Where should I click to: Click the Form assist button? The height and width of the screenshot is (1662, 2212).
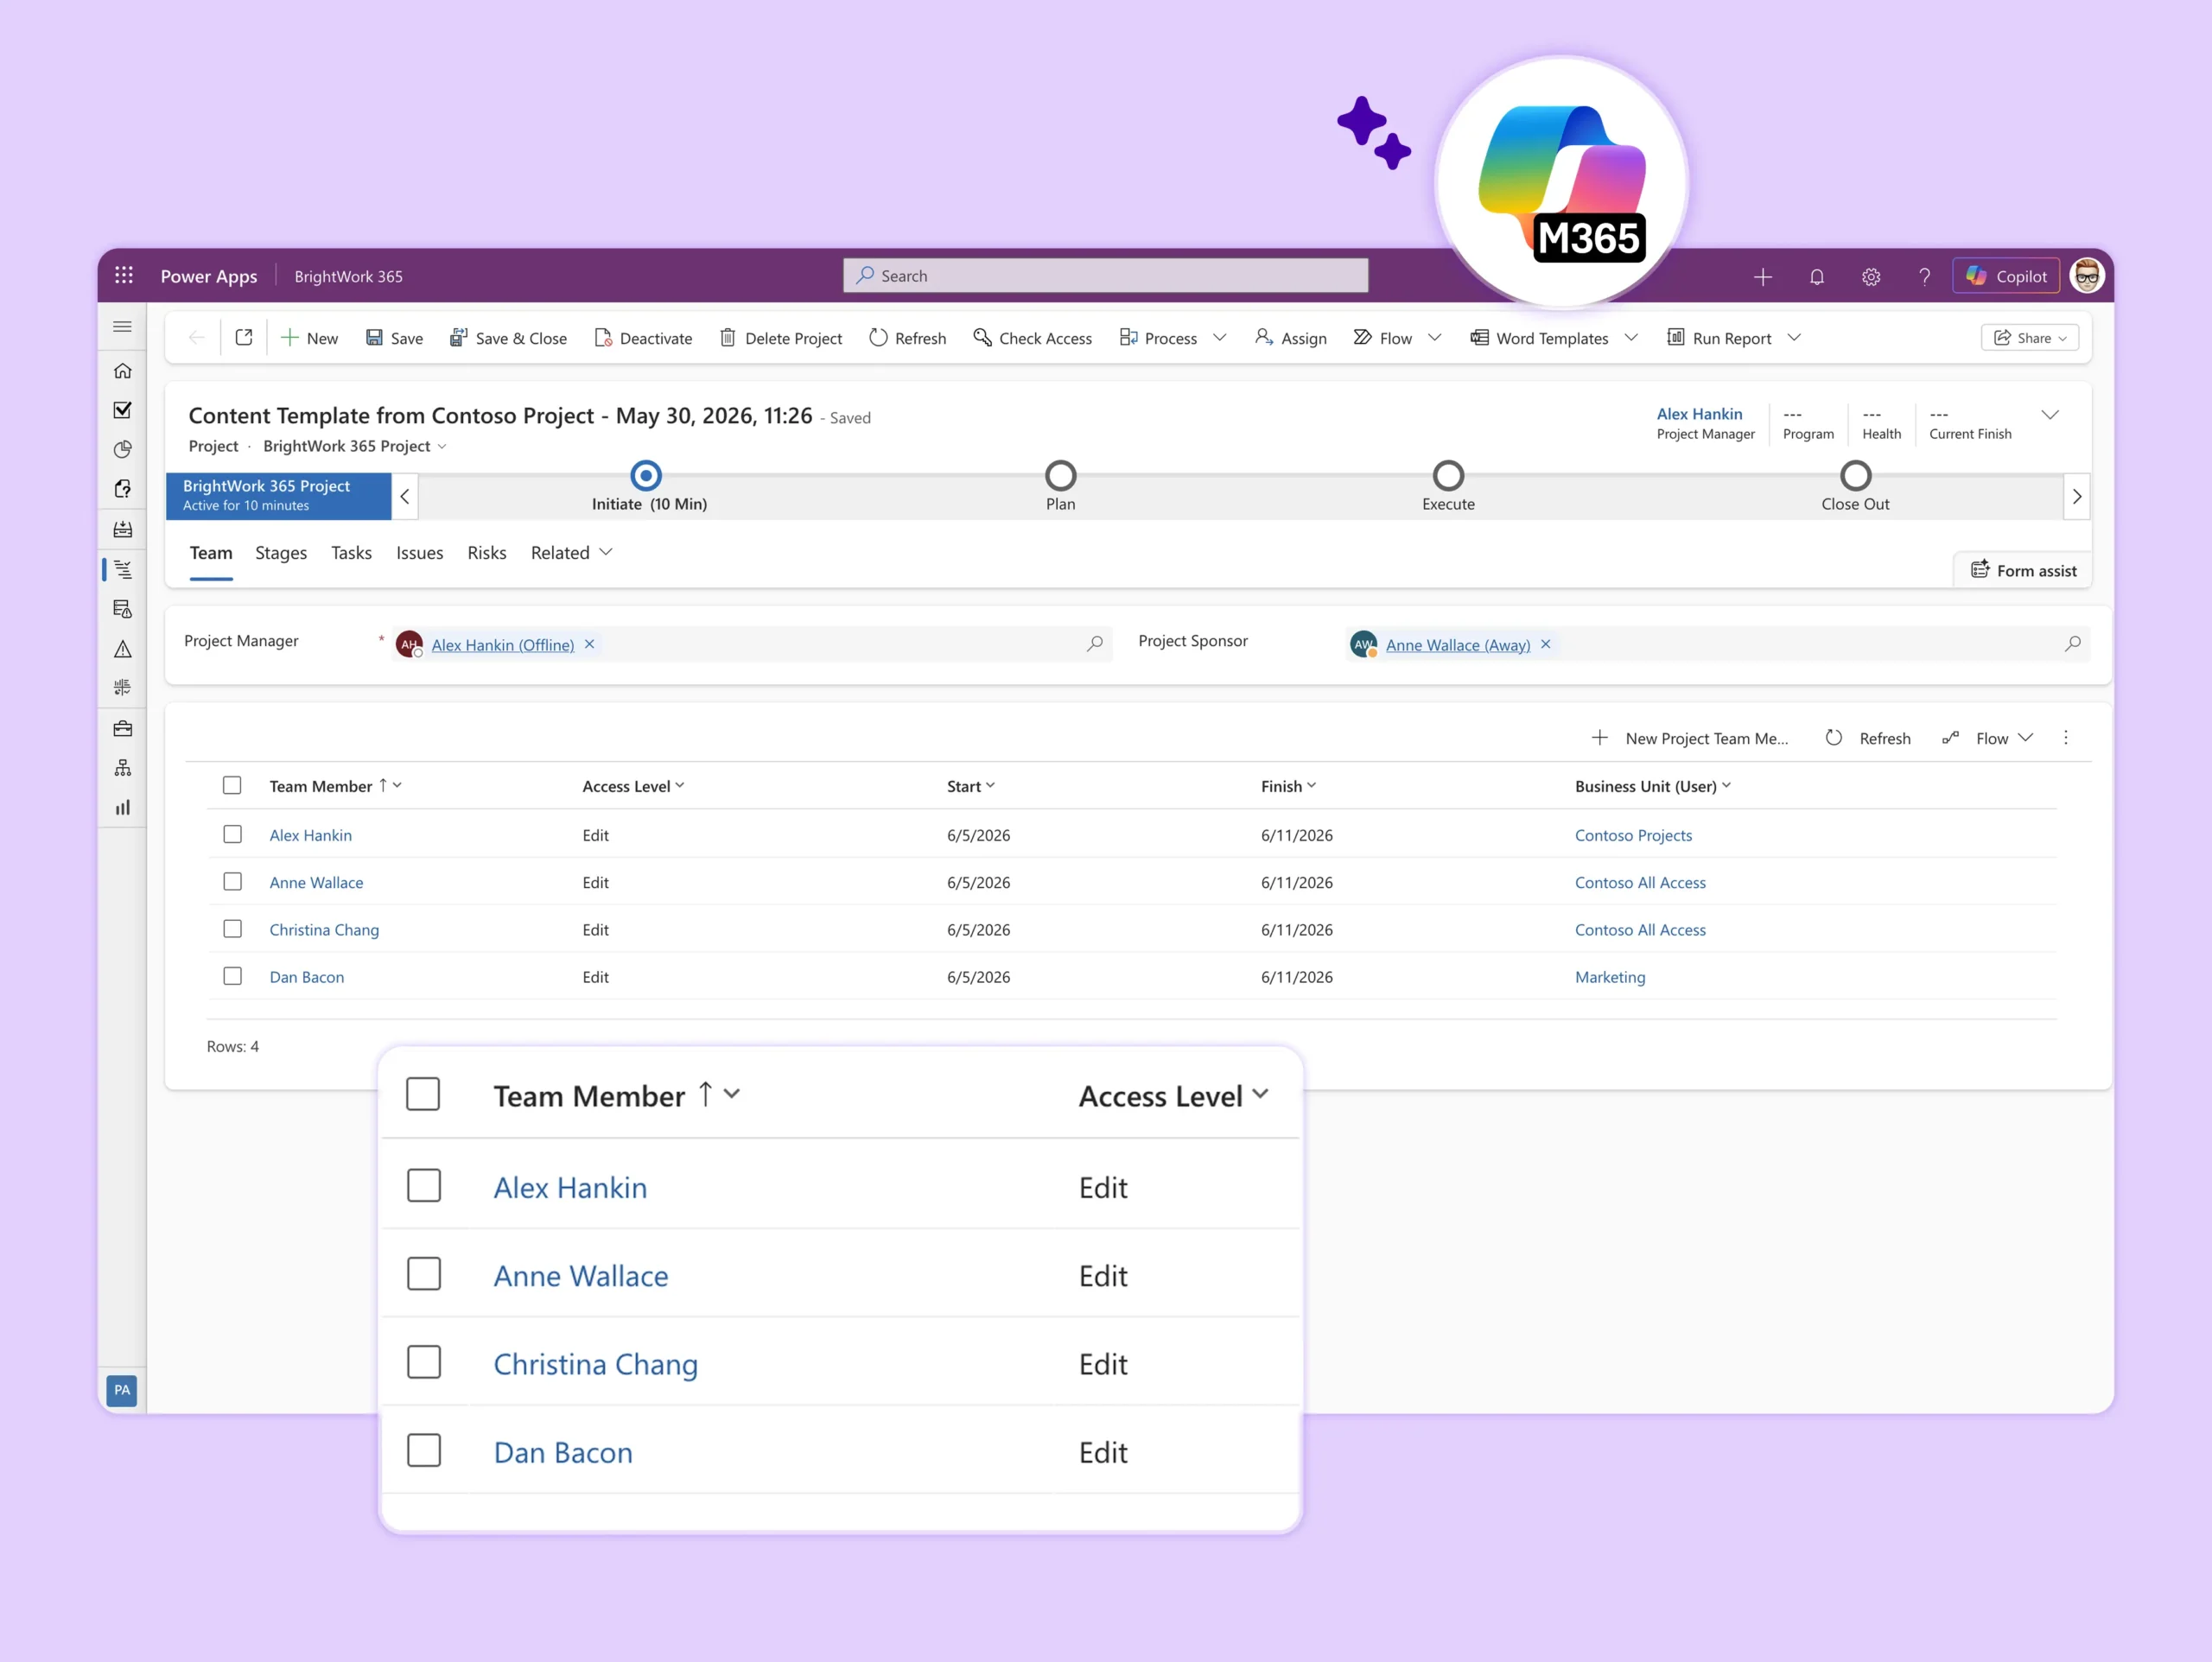click(2023, 570)
